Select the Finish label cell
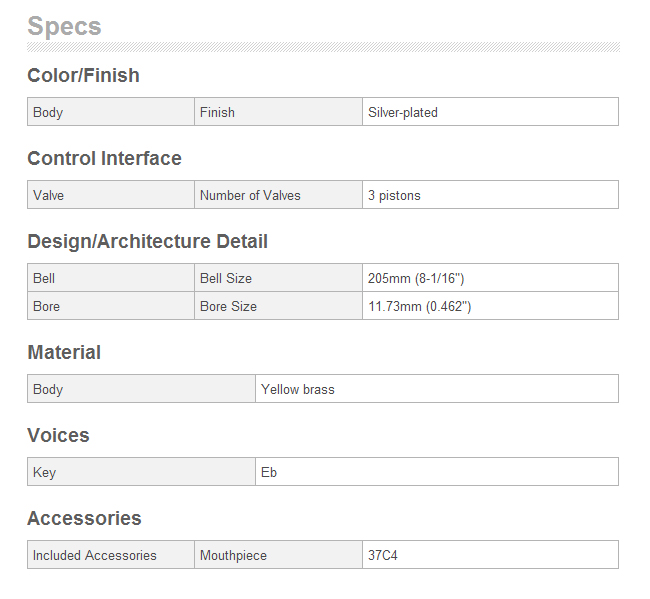The width and height of the screenshot is (650, 599). 278,112
